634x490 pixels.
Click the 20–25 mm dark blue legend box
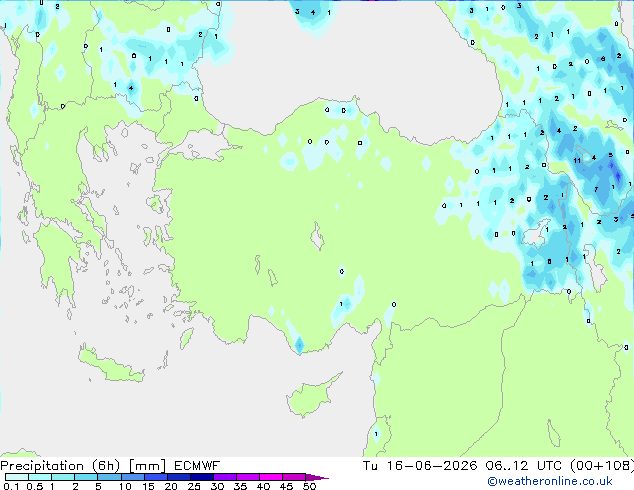(x=179, y=477)
